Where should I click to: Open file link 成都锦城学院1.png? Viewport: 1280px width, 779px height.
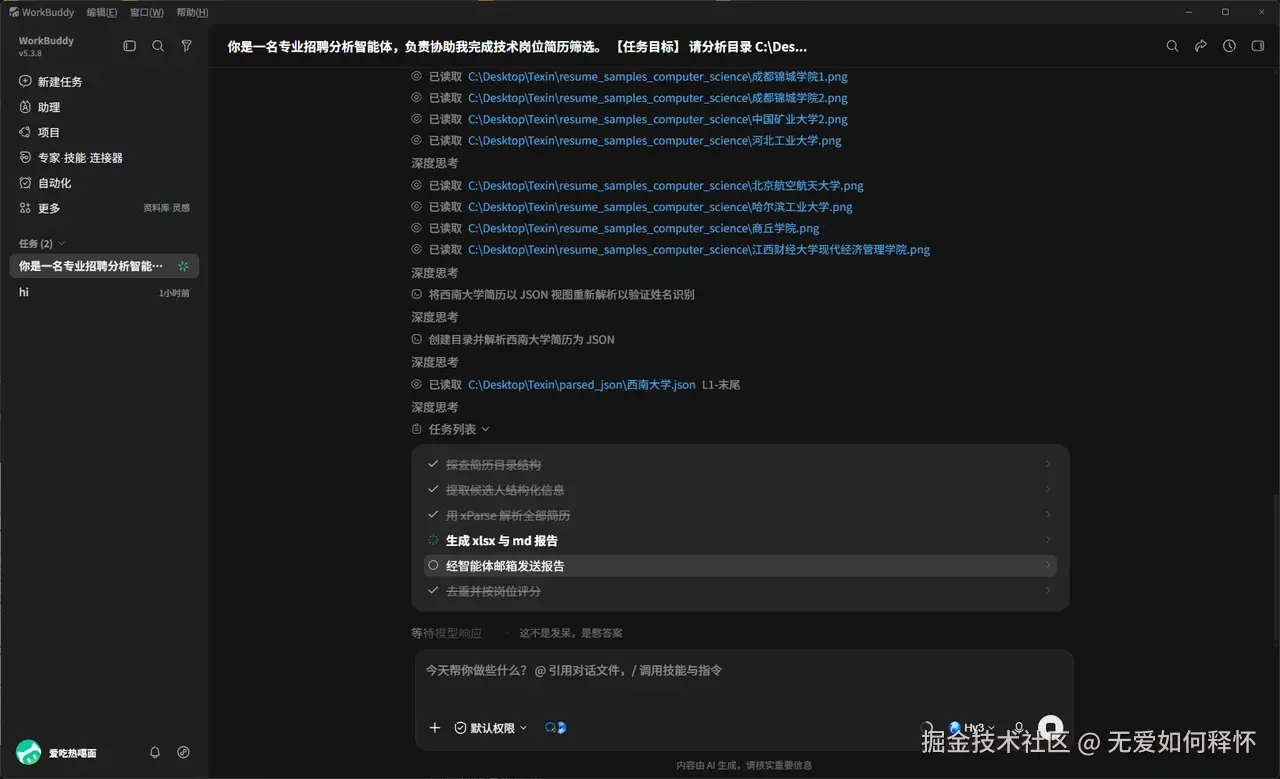[657, 76]
